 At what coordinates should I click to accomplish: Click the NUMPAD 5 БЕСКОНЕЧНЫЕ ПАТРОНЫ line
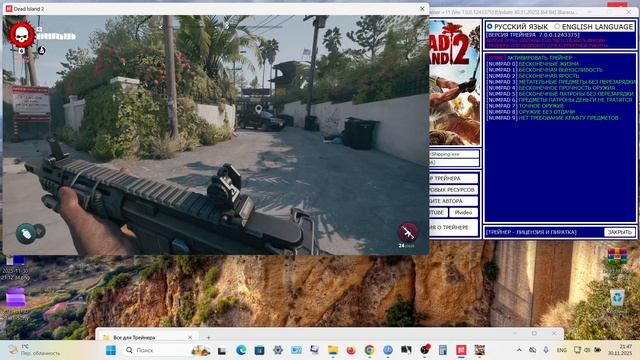click(560, 94)
